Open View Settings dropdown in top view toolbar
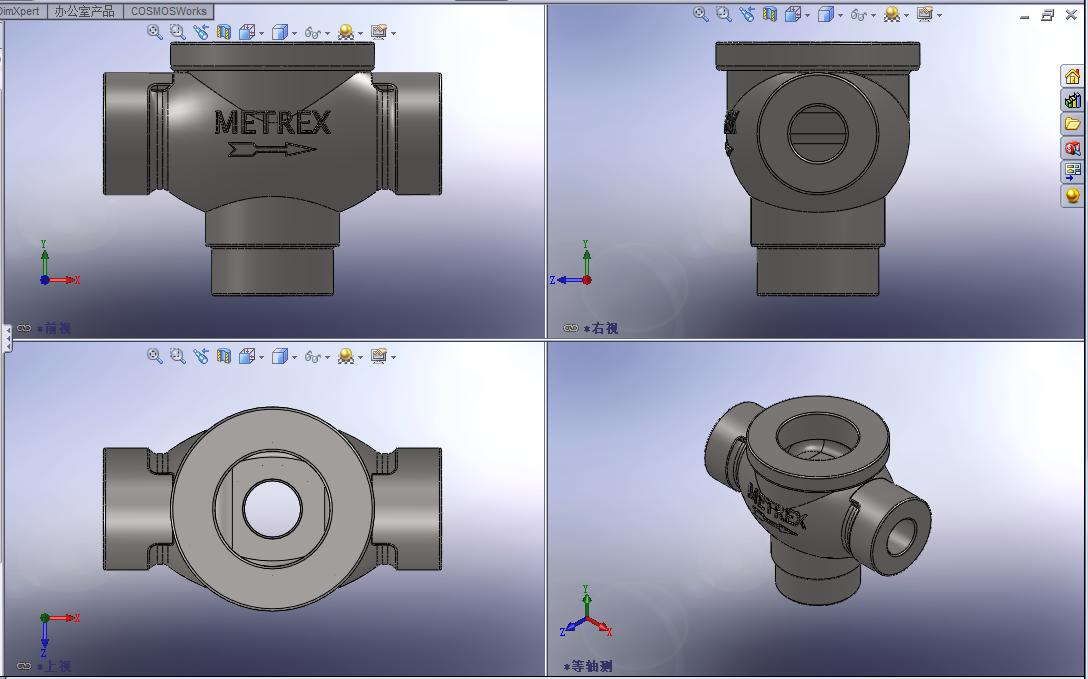 click(x=393, y=357)
